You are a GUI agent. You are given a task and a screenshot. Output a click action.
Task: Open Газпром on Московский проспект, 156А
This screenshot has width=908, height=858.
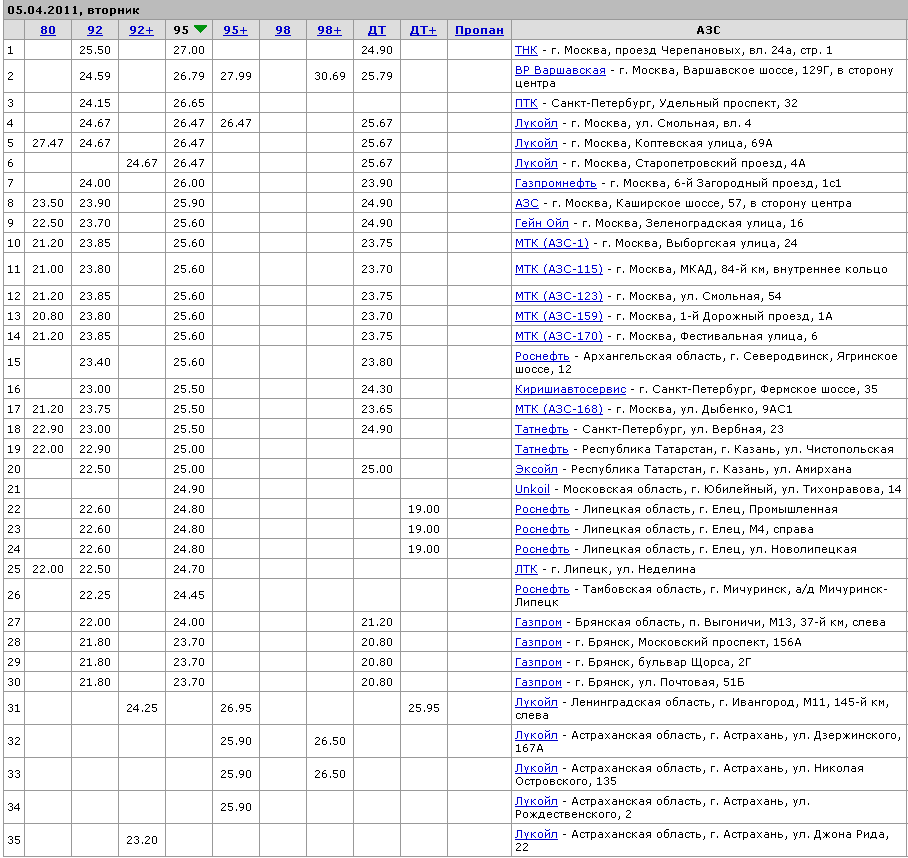[x=539, y=642]
